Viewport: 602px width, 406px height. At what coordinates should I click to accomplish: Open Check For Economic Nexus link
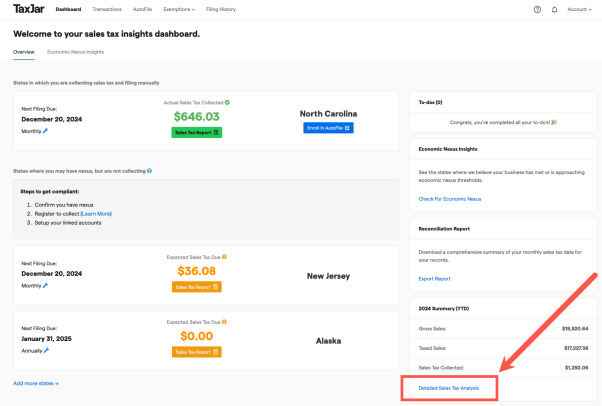[450, 199]
